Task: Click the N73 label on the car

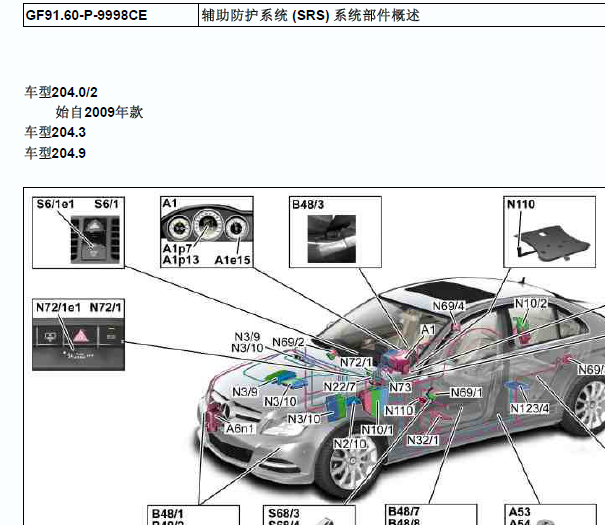Action: click(x=400, y=387)
